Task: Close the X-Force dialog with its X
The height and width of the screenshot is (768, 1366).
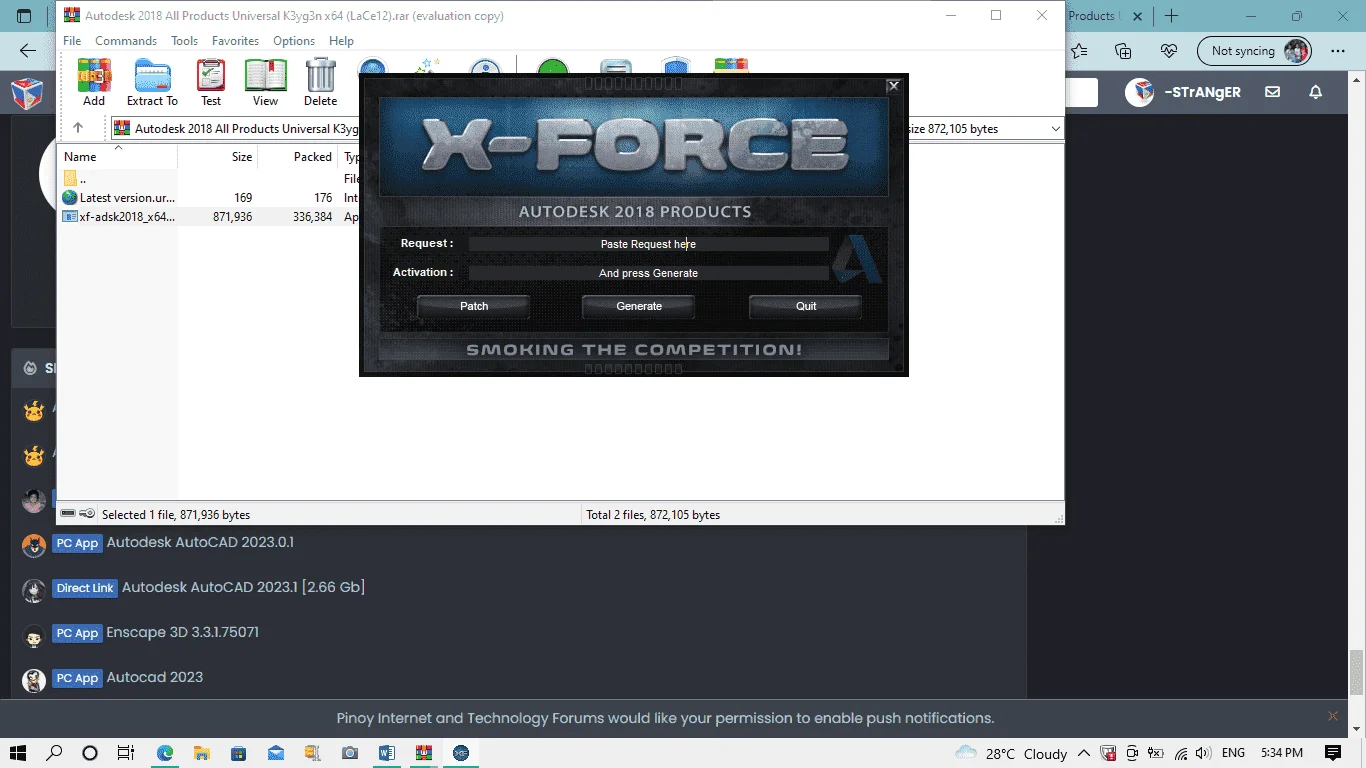Action: pos(894,86)
